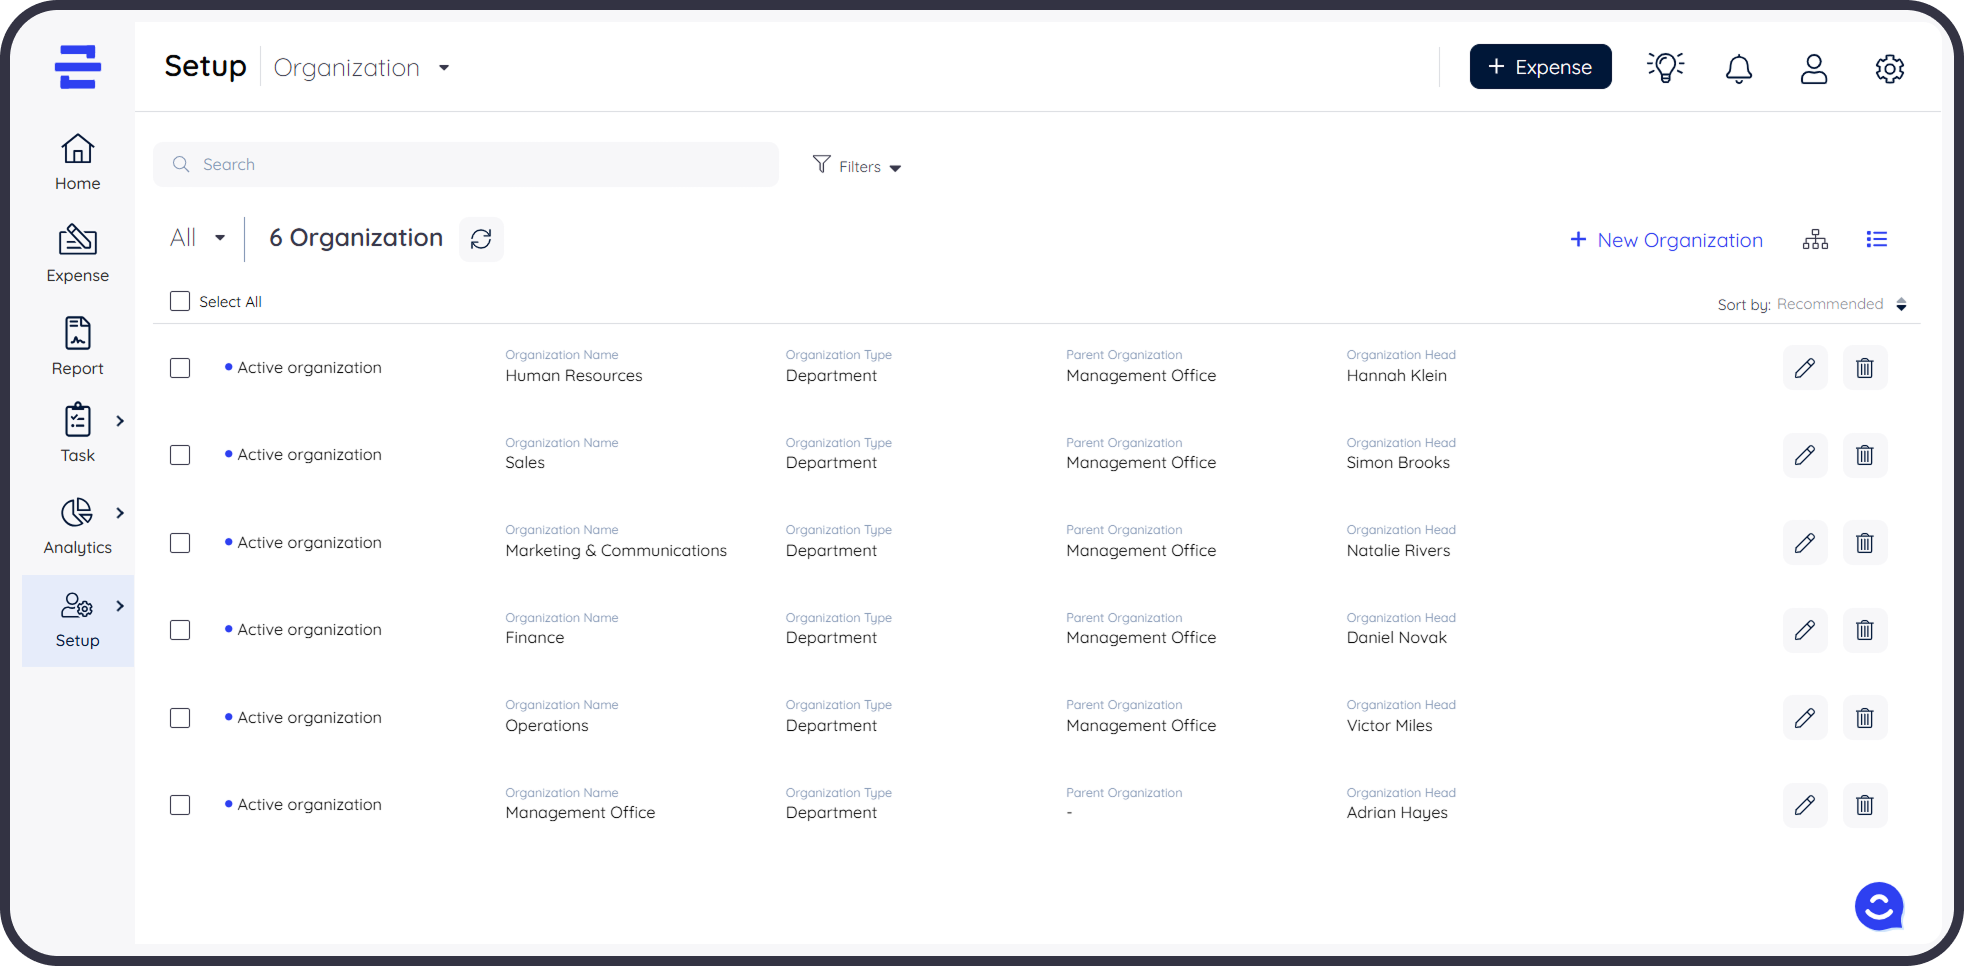The width and height of the screenshot is (1964, 966).
Task: Switch to organization hierarchy chart view
Action: click(x=1815, y=240)
